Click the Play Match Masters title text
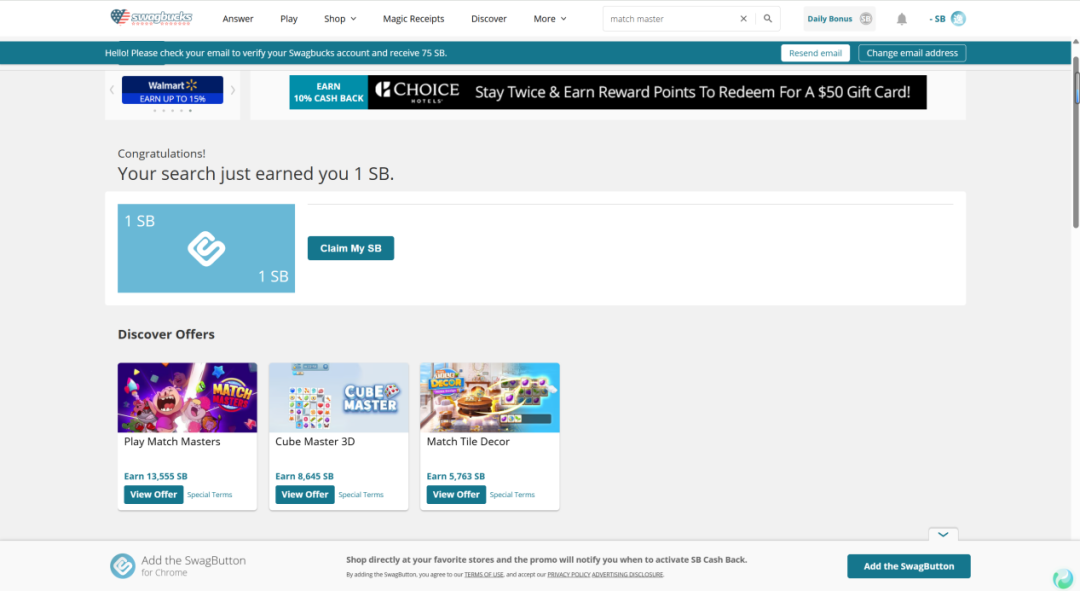Screen dimensions: 1080x591 click(172, 442)
